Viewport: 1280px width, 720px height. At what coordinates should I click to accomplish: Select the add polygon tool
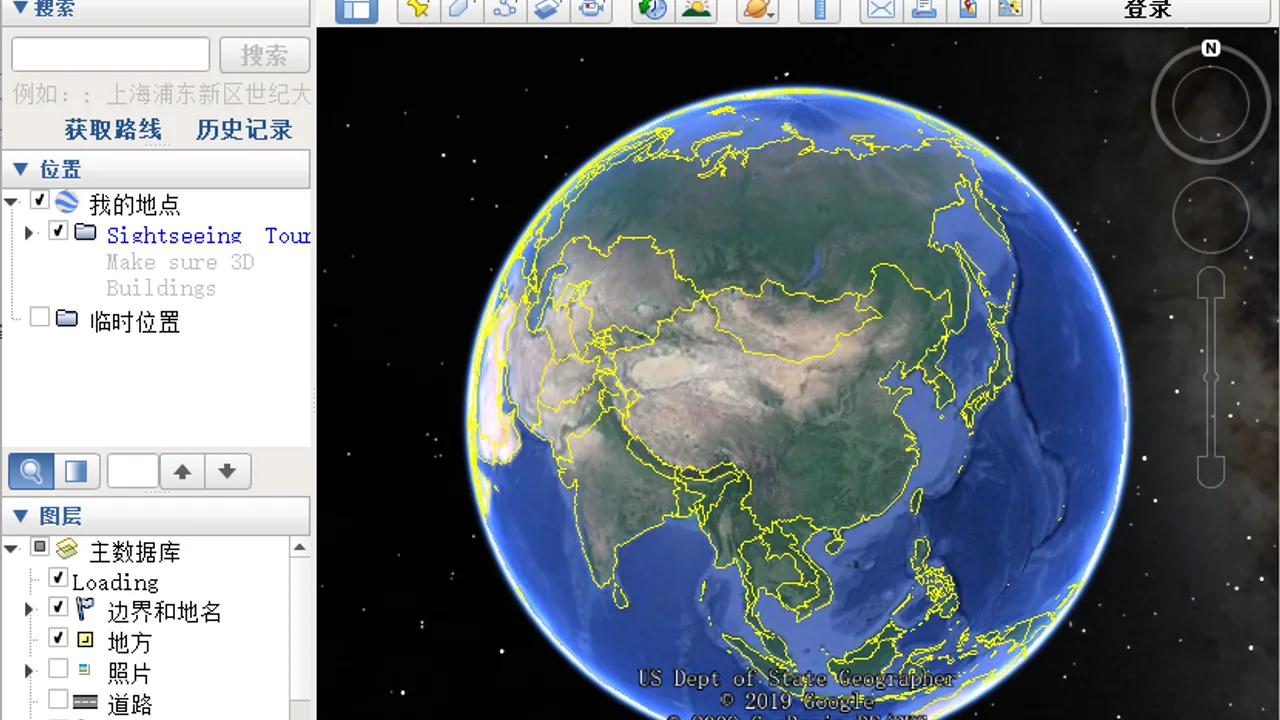[x=462, y=9]
